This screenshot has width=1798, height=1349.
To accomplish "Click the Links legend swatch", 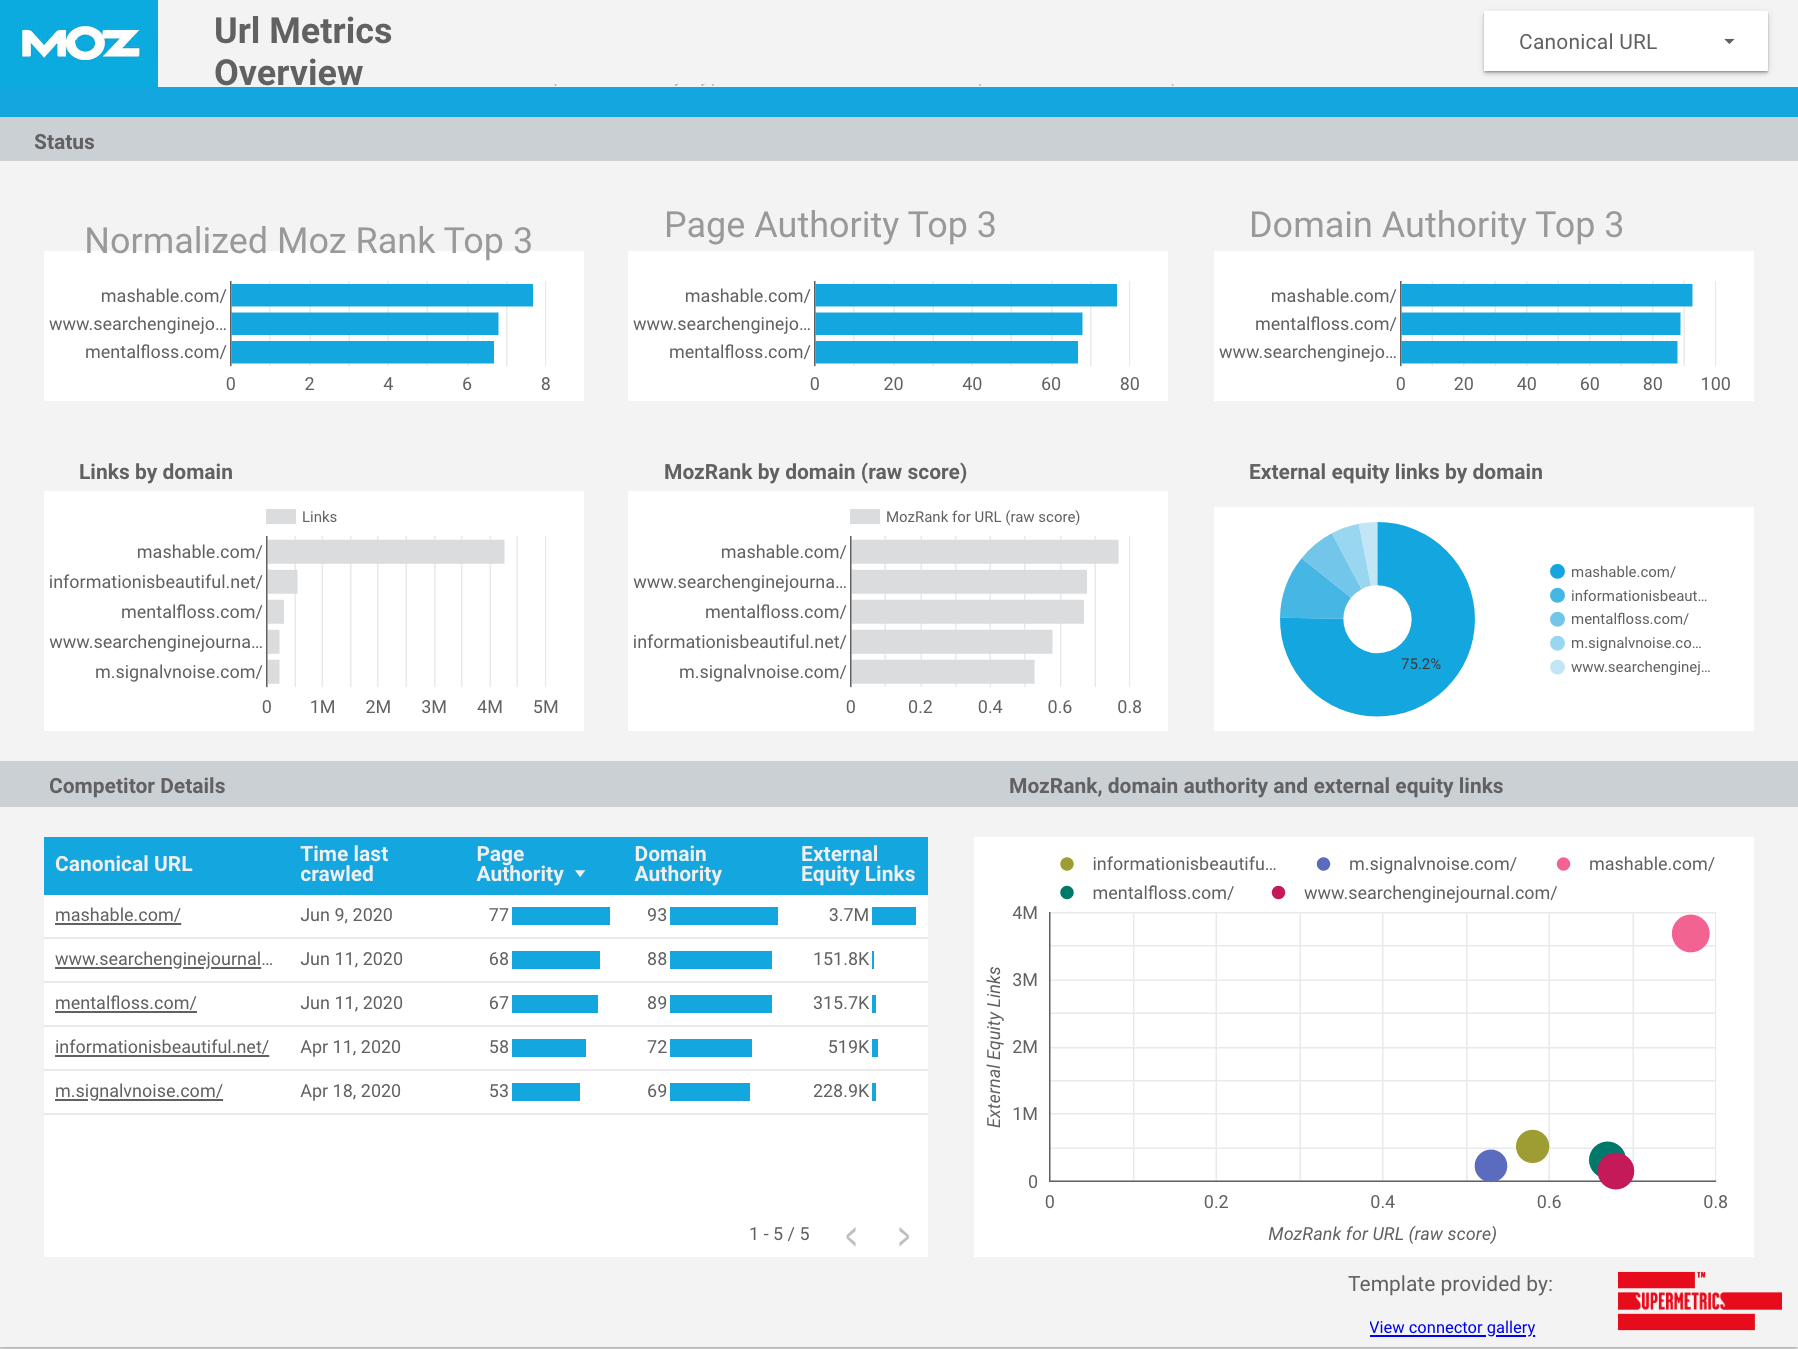I will [281, 517].
